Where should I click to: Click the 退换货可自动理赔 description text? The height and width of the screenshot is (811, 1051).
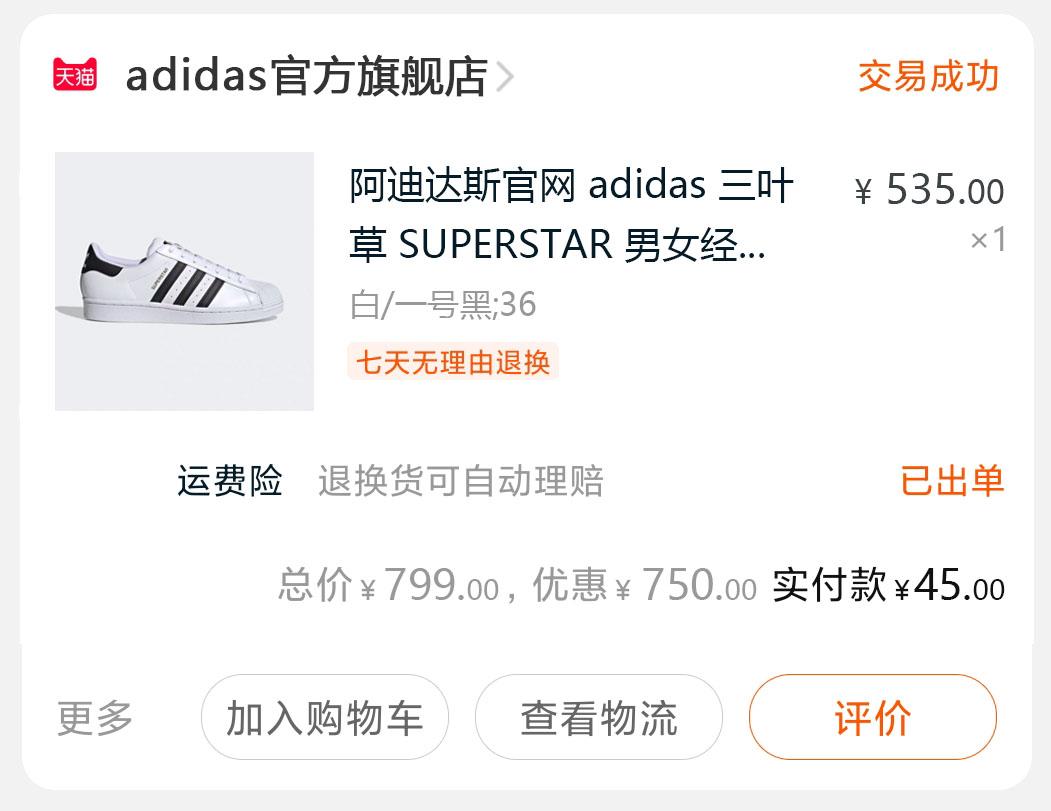461,481
